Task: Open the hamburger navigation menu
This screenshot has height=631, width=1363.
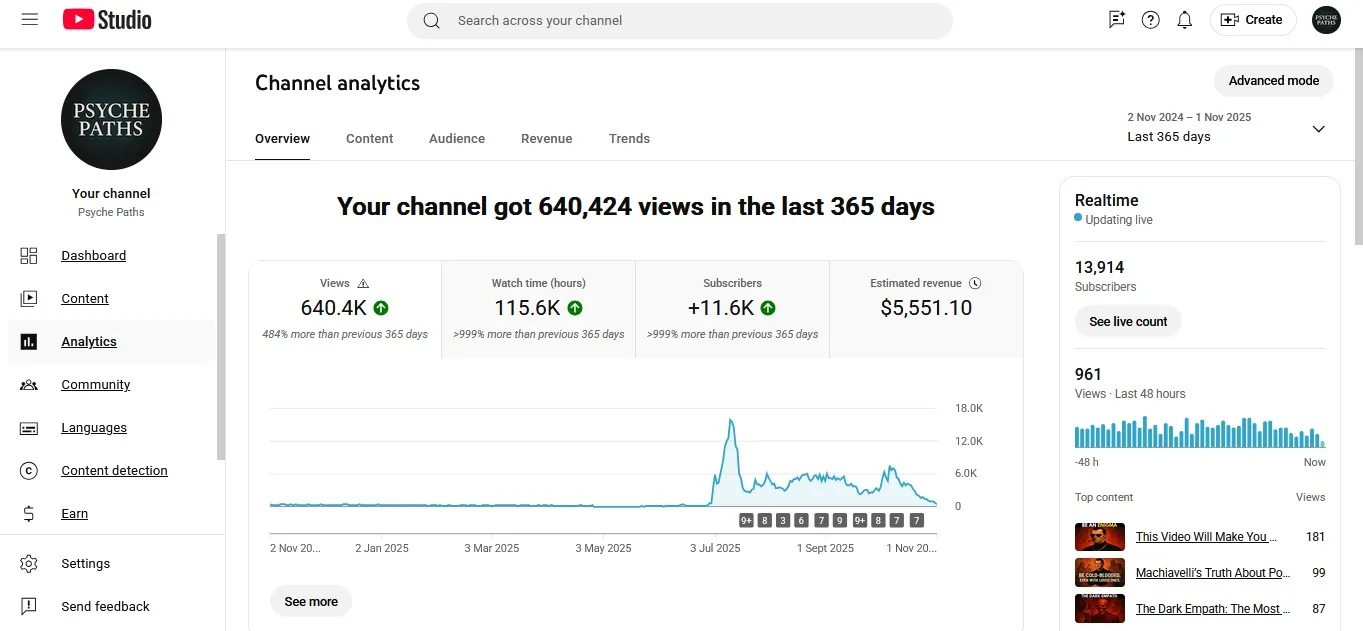Action: point(29,20)
